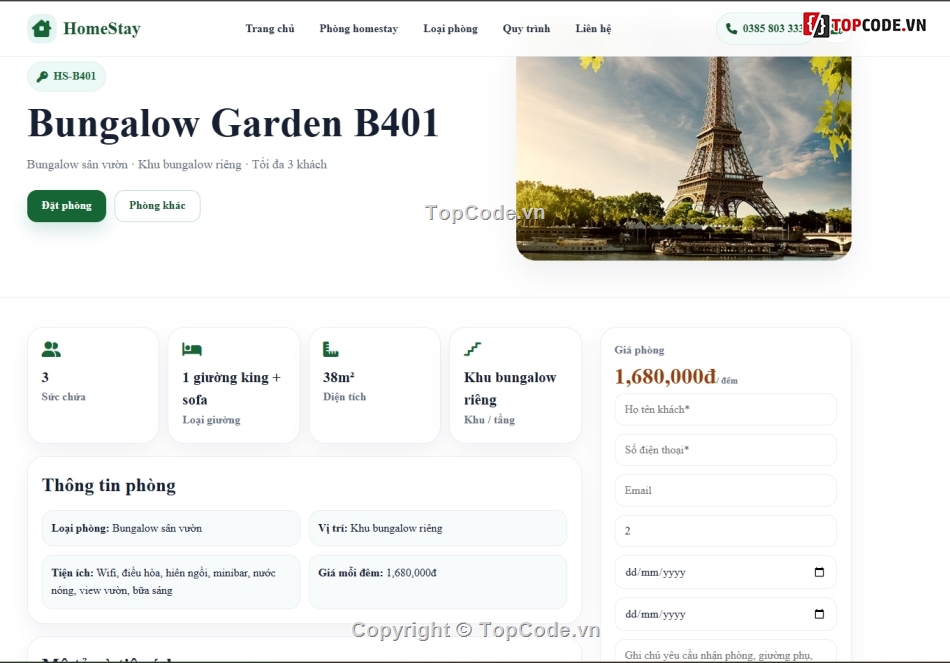This screenshot has height=663, width=950.
Task: Open the Trang chủ menu item
Action: pyautogui.click(x=270, y=28)
